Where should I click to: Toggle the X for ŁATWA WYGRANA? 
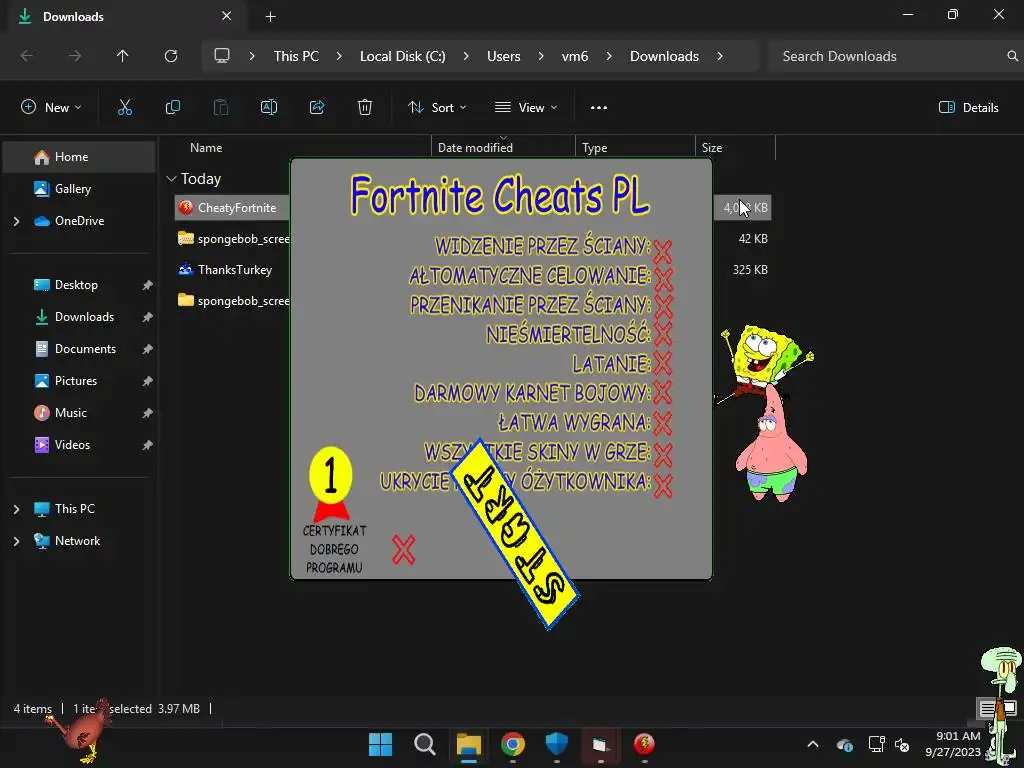pyautogui.click(x=662, y=423)
